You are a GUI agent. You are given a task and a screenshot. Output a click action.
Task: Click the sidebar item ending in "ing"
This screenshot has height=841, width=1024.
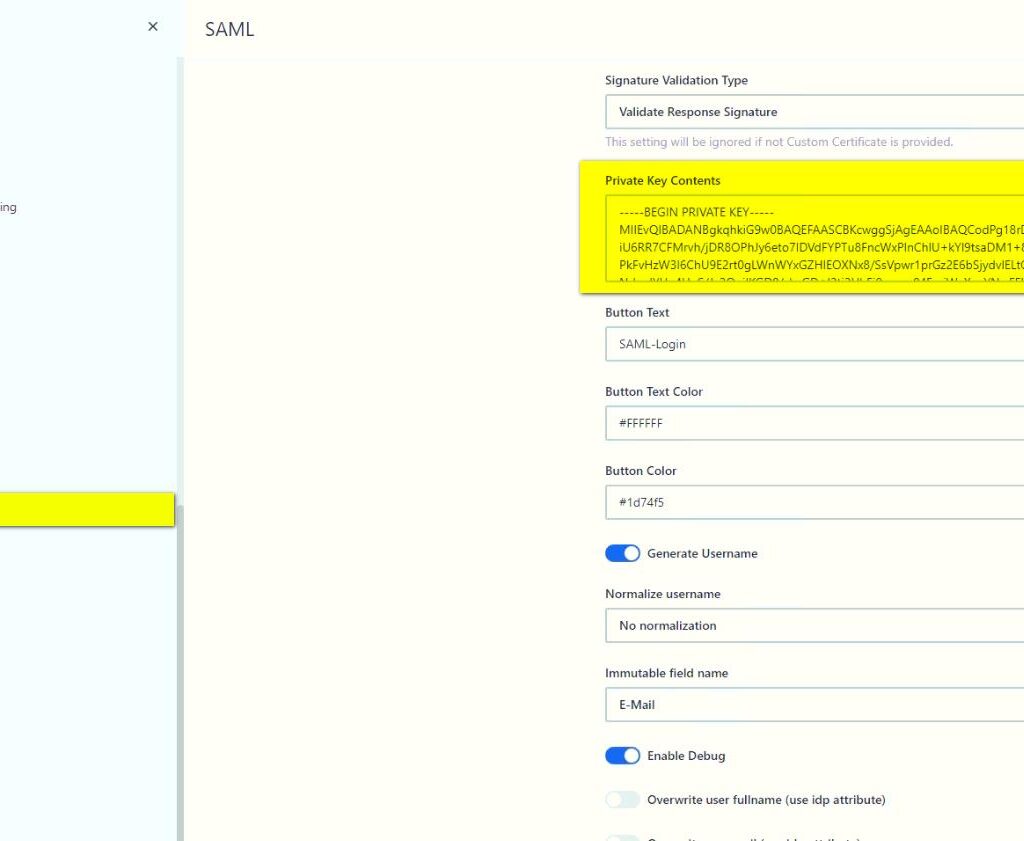point(8,208)
